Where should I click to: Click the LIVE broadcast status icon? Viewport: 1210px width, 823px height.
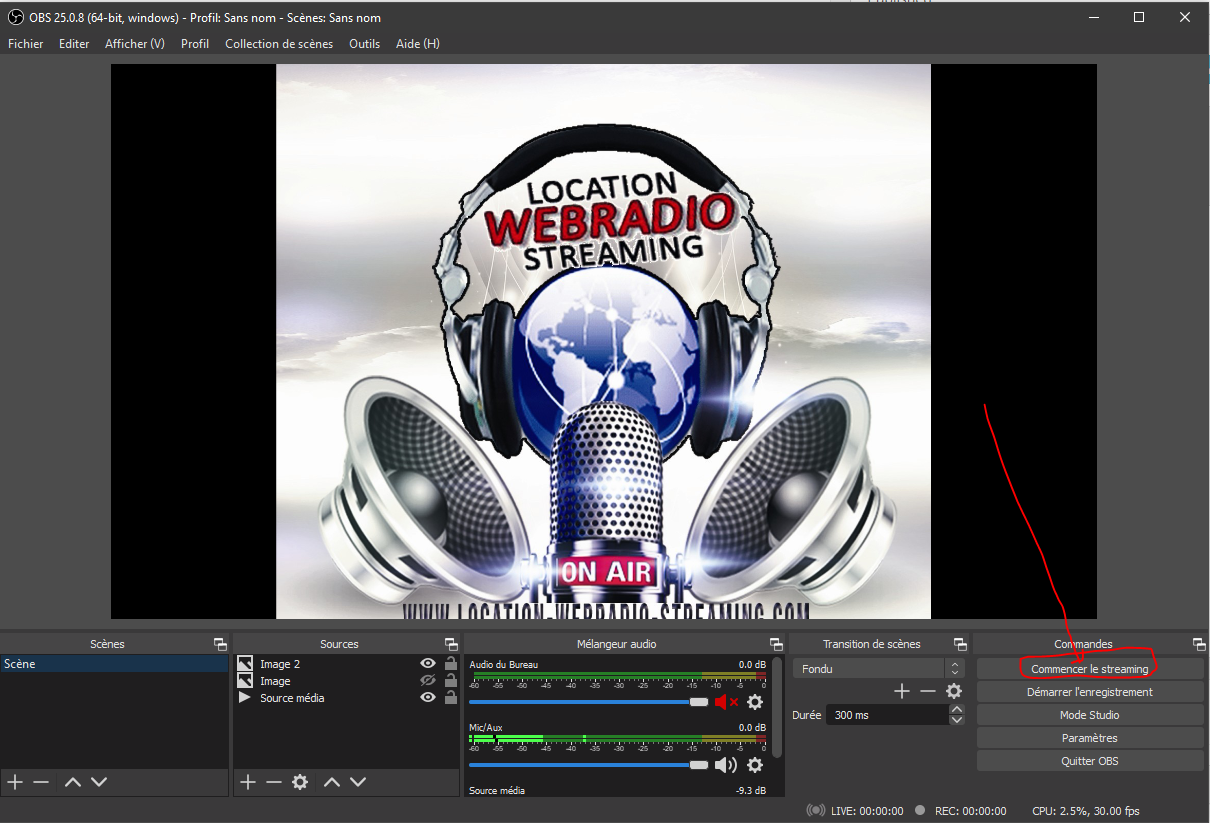(x=816, y=811)
